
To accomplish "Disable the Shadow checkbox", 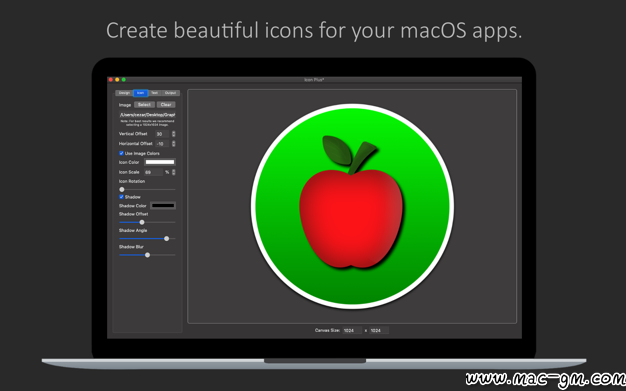I will pos(121,197).
